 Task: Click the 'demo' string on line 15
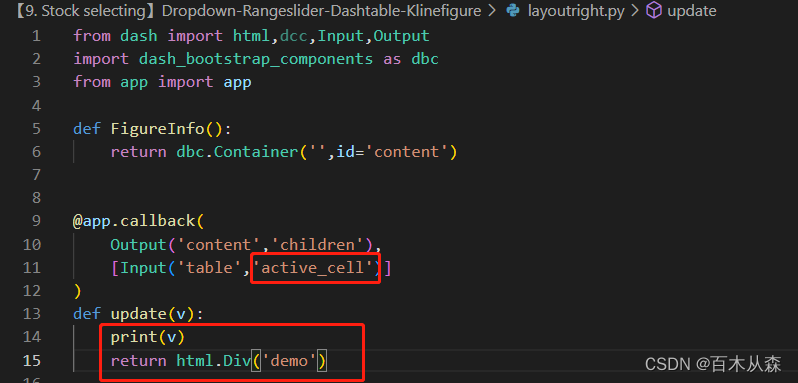[289, 361]
